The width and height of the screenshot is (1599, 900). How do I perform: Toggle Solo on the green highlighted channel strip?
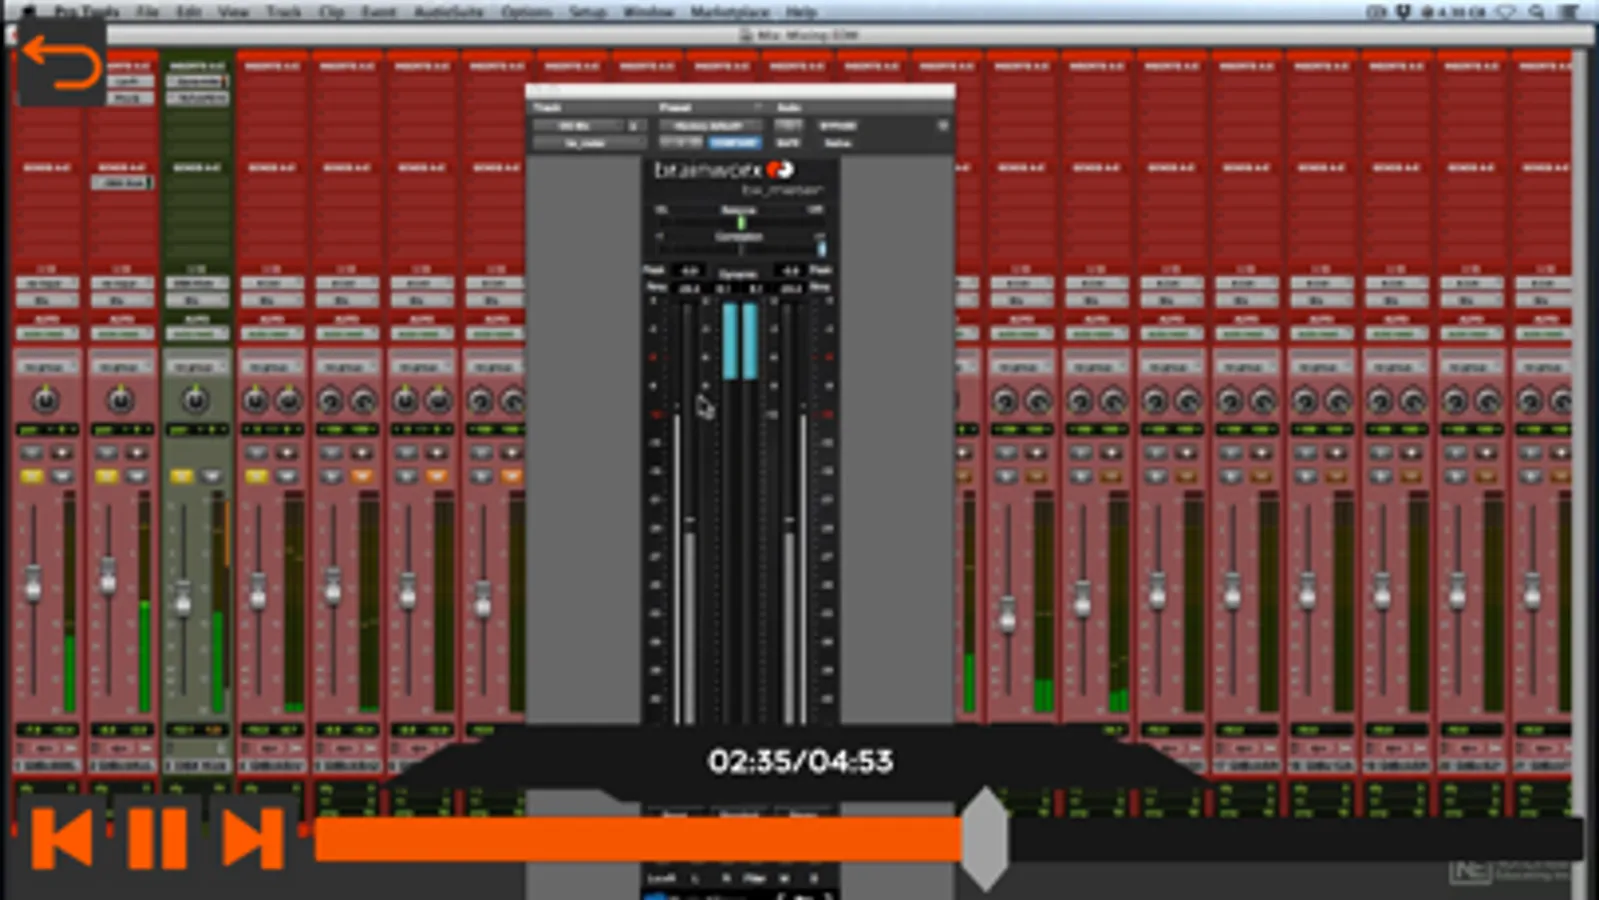(x=180, y=476)
